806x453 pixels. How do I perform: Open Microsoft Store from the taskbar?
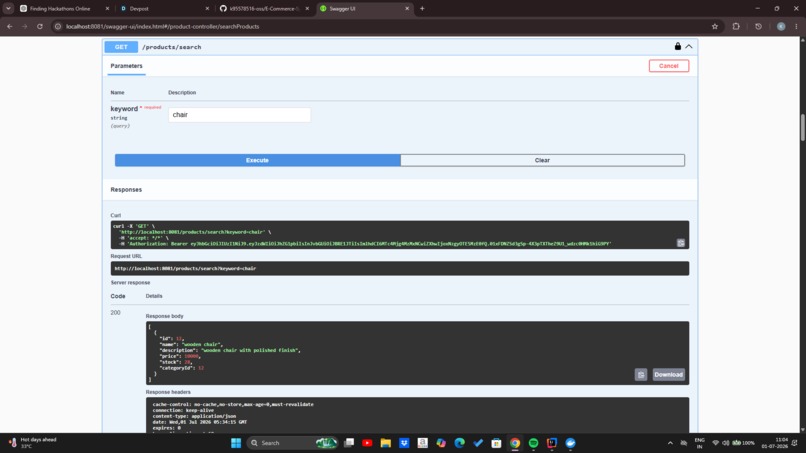[496, 443]
